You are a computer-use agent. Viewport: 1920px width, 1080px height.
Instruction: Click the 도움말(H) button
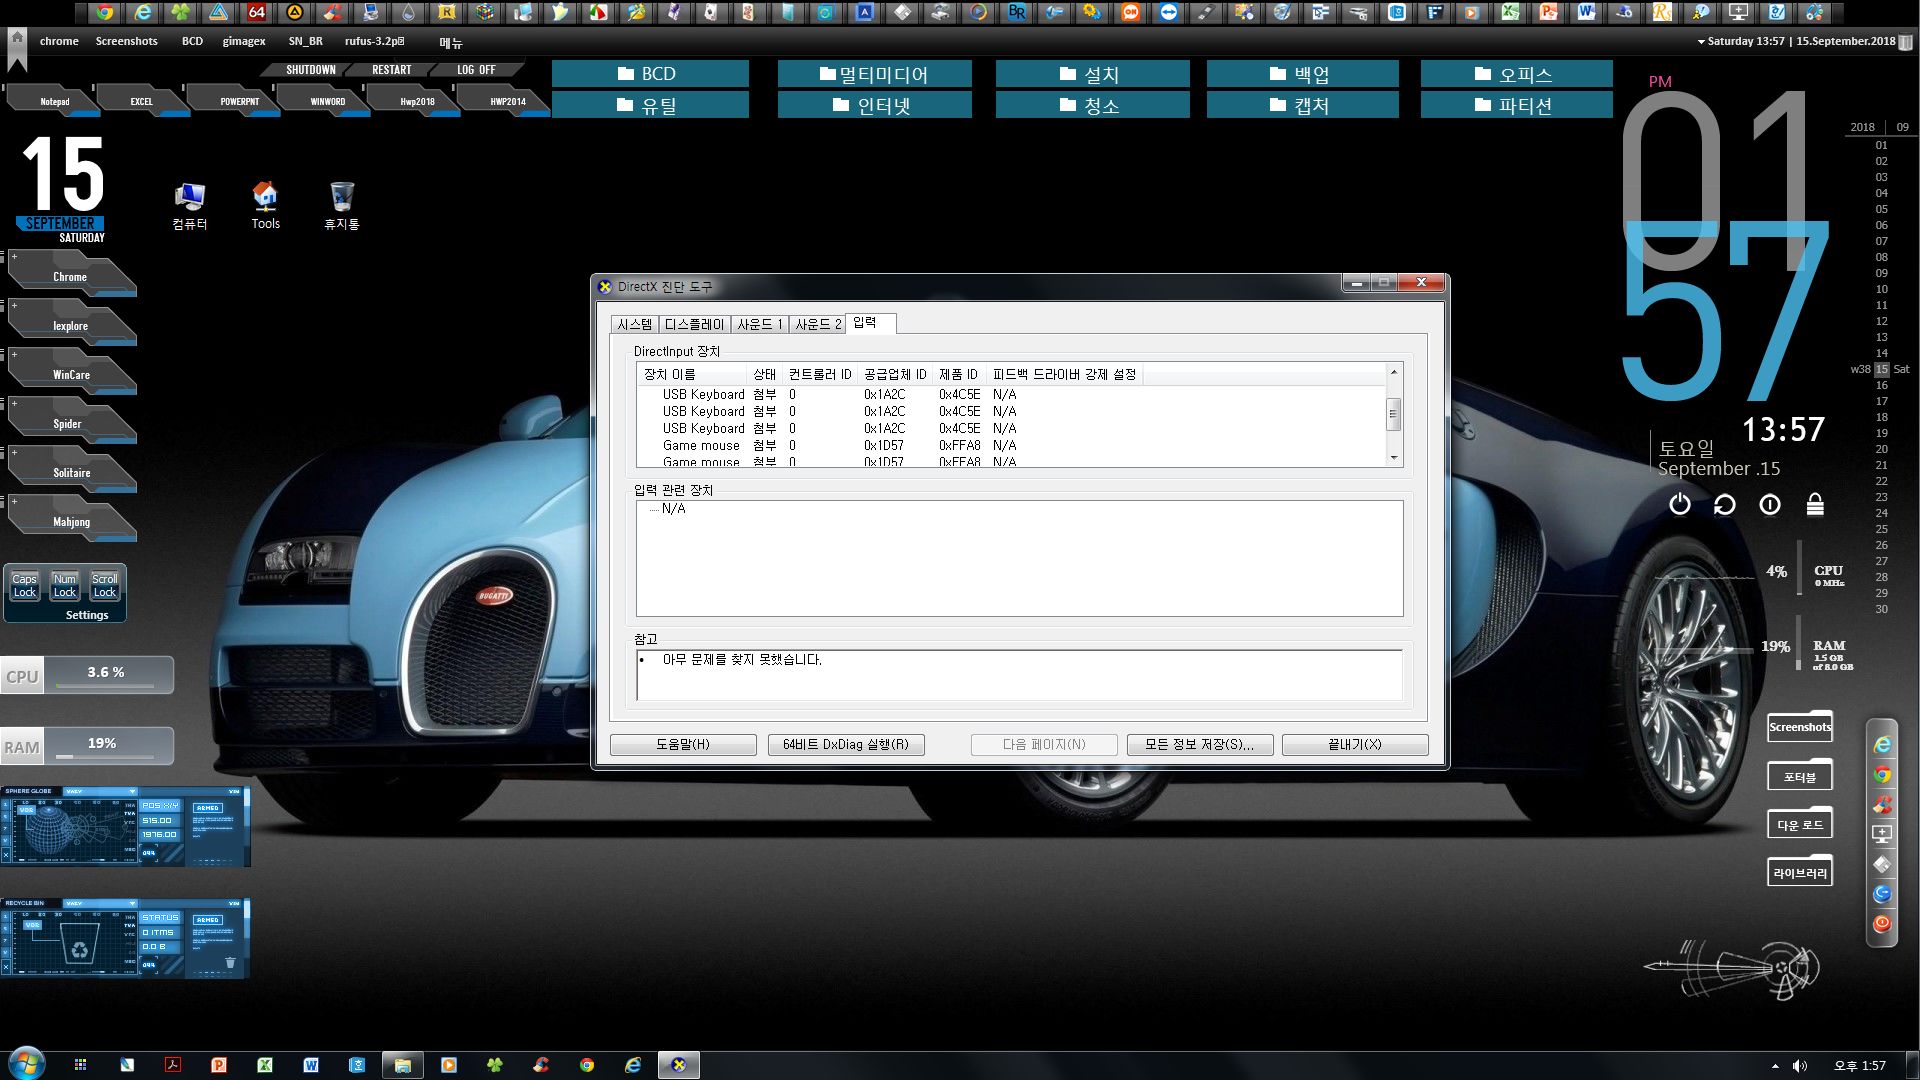pyautogui.click(x=683, y=744)
